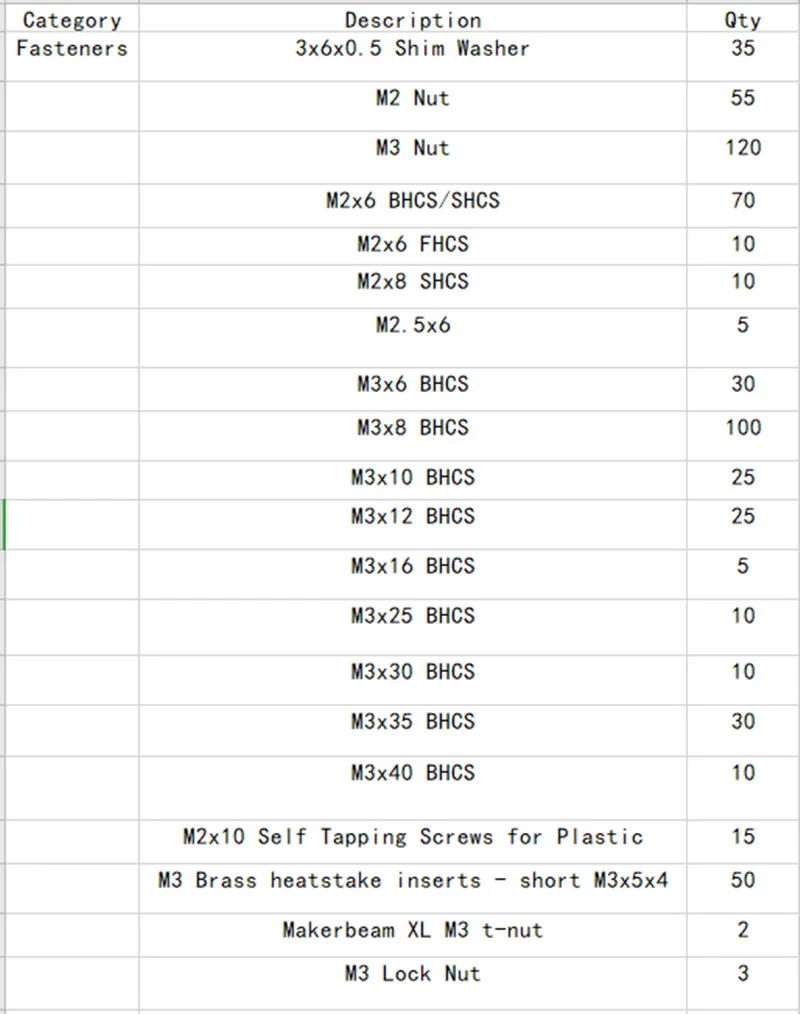The height and width of the screenshot is (1014, 800).
Task: Select the M3 Lock Nut cell
Action: [413, 983]
